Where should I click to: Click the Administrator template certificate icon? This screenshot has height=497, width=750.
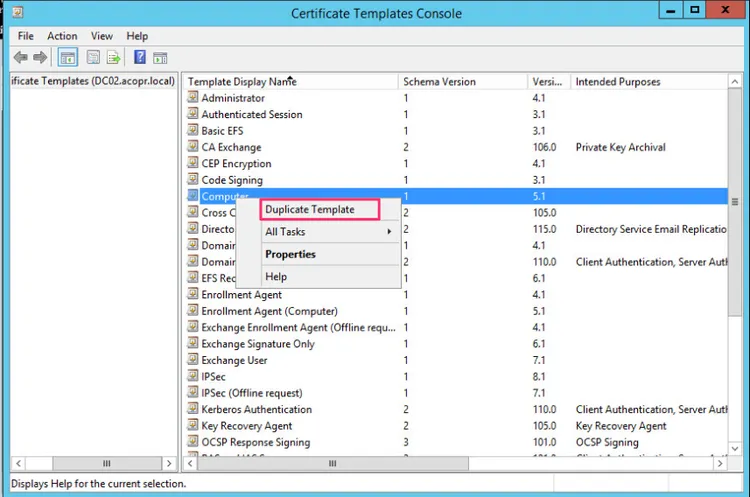(193, 98)
